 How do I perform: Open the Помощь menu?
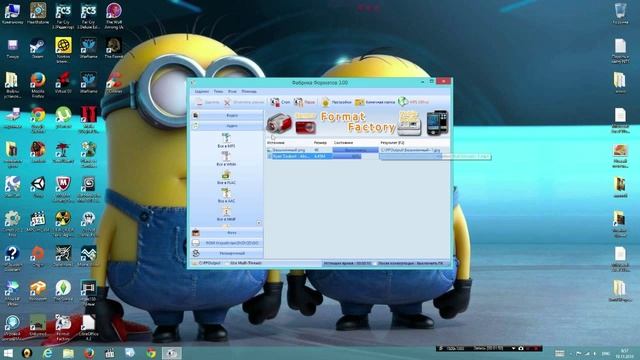click(x=249, y=91)
